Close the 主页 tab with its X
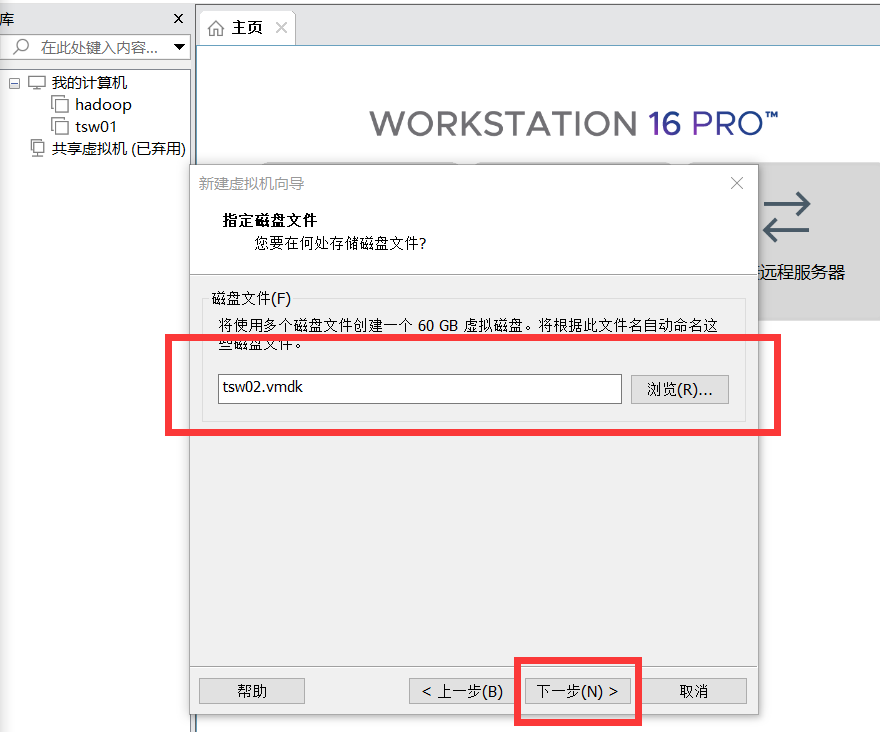 point(283,28)
